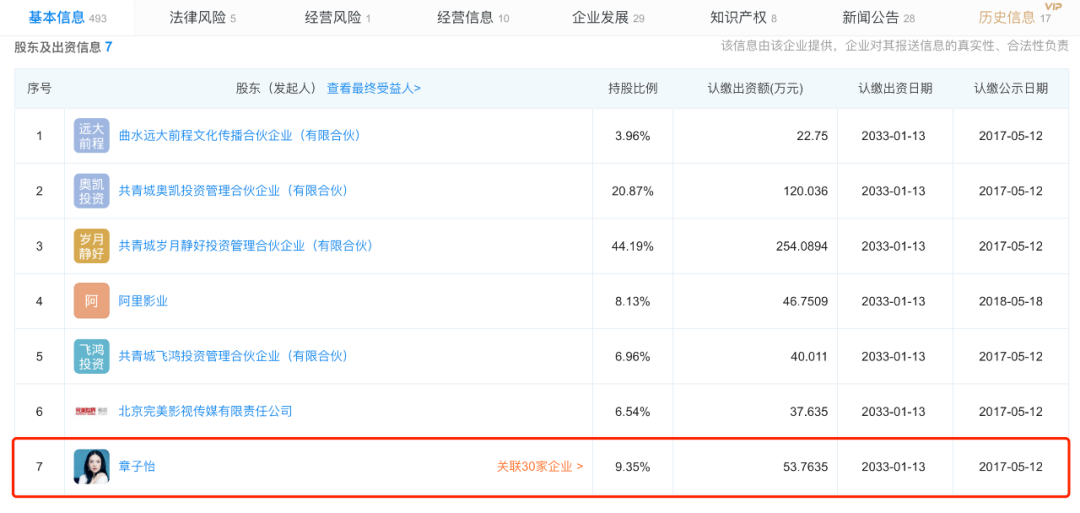
Task: Open the 历史信息 VIP tab
Action: (x=1014, y=18)
